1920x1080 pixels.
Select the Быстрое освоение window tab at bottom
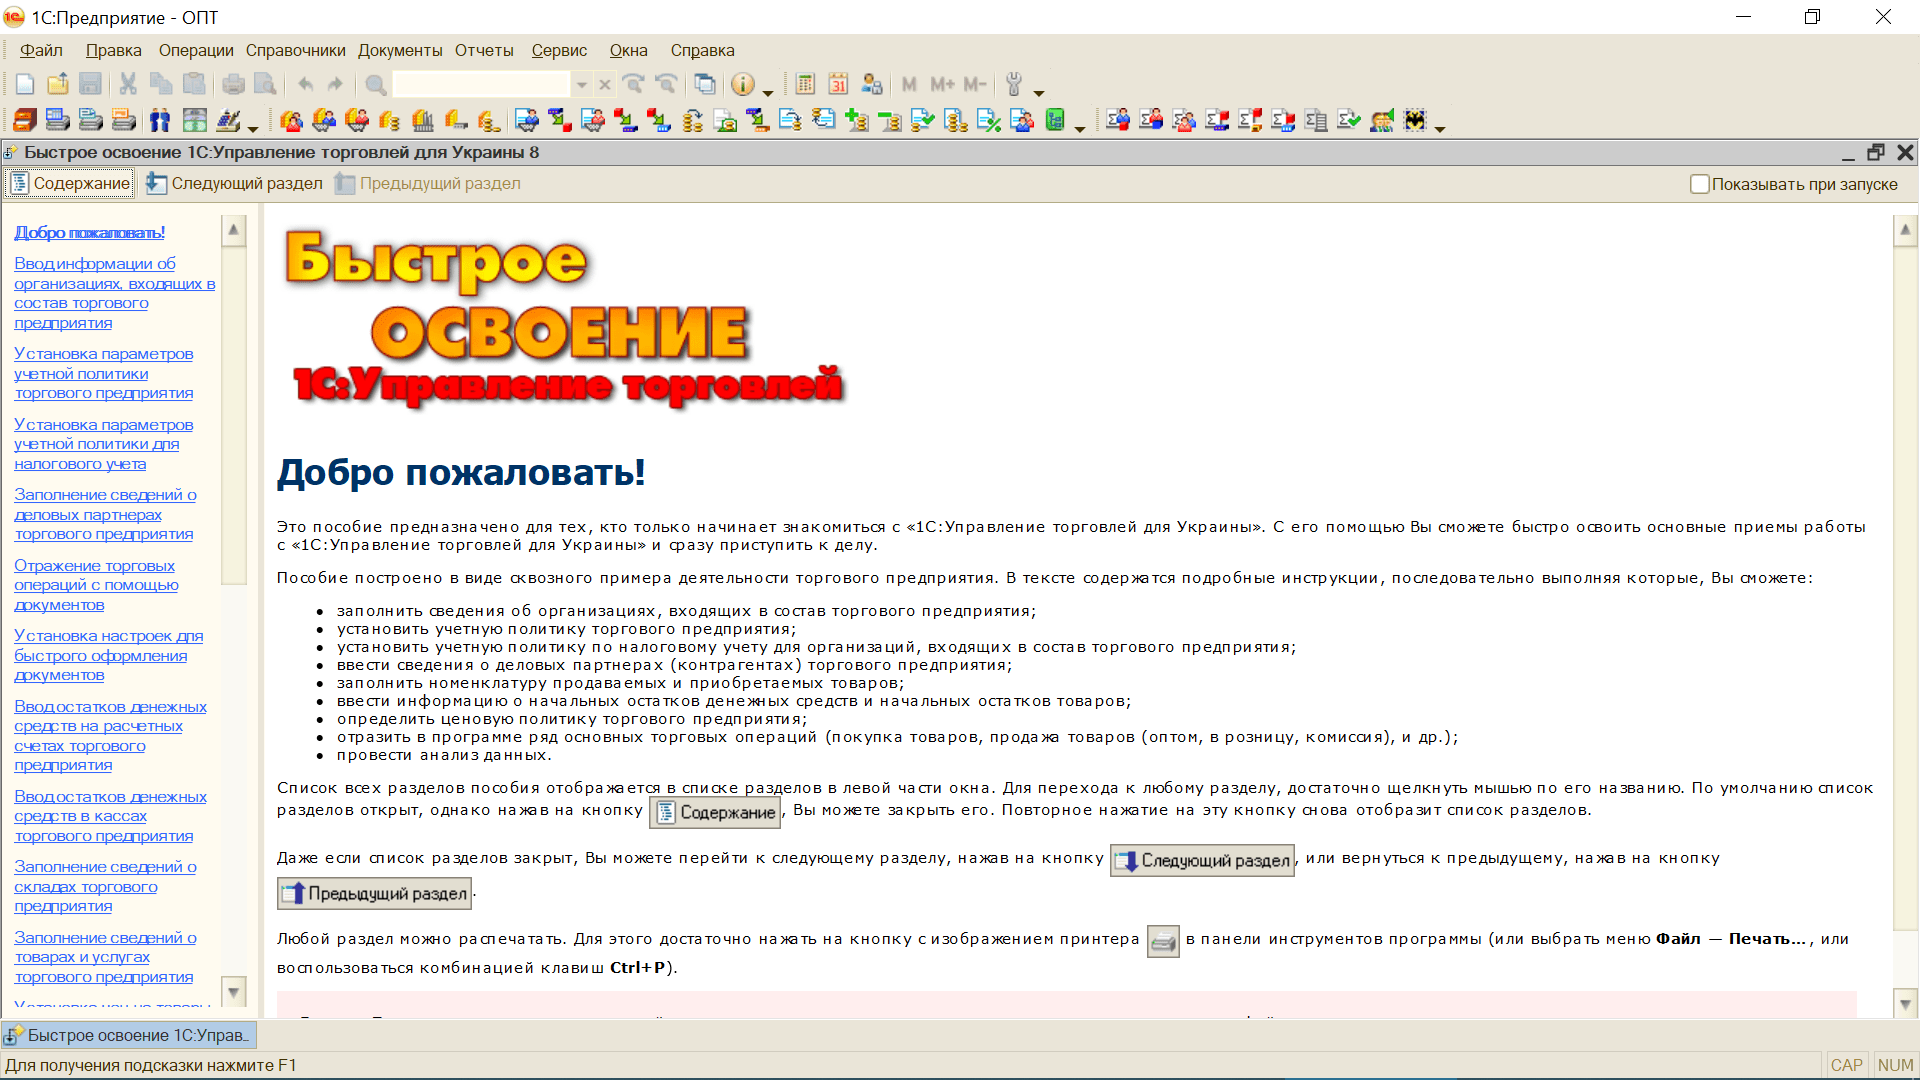(129, 1035)
